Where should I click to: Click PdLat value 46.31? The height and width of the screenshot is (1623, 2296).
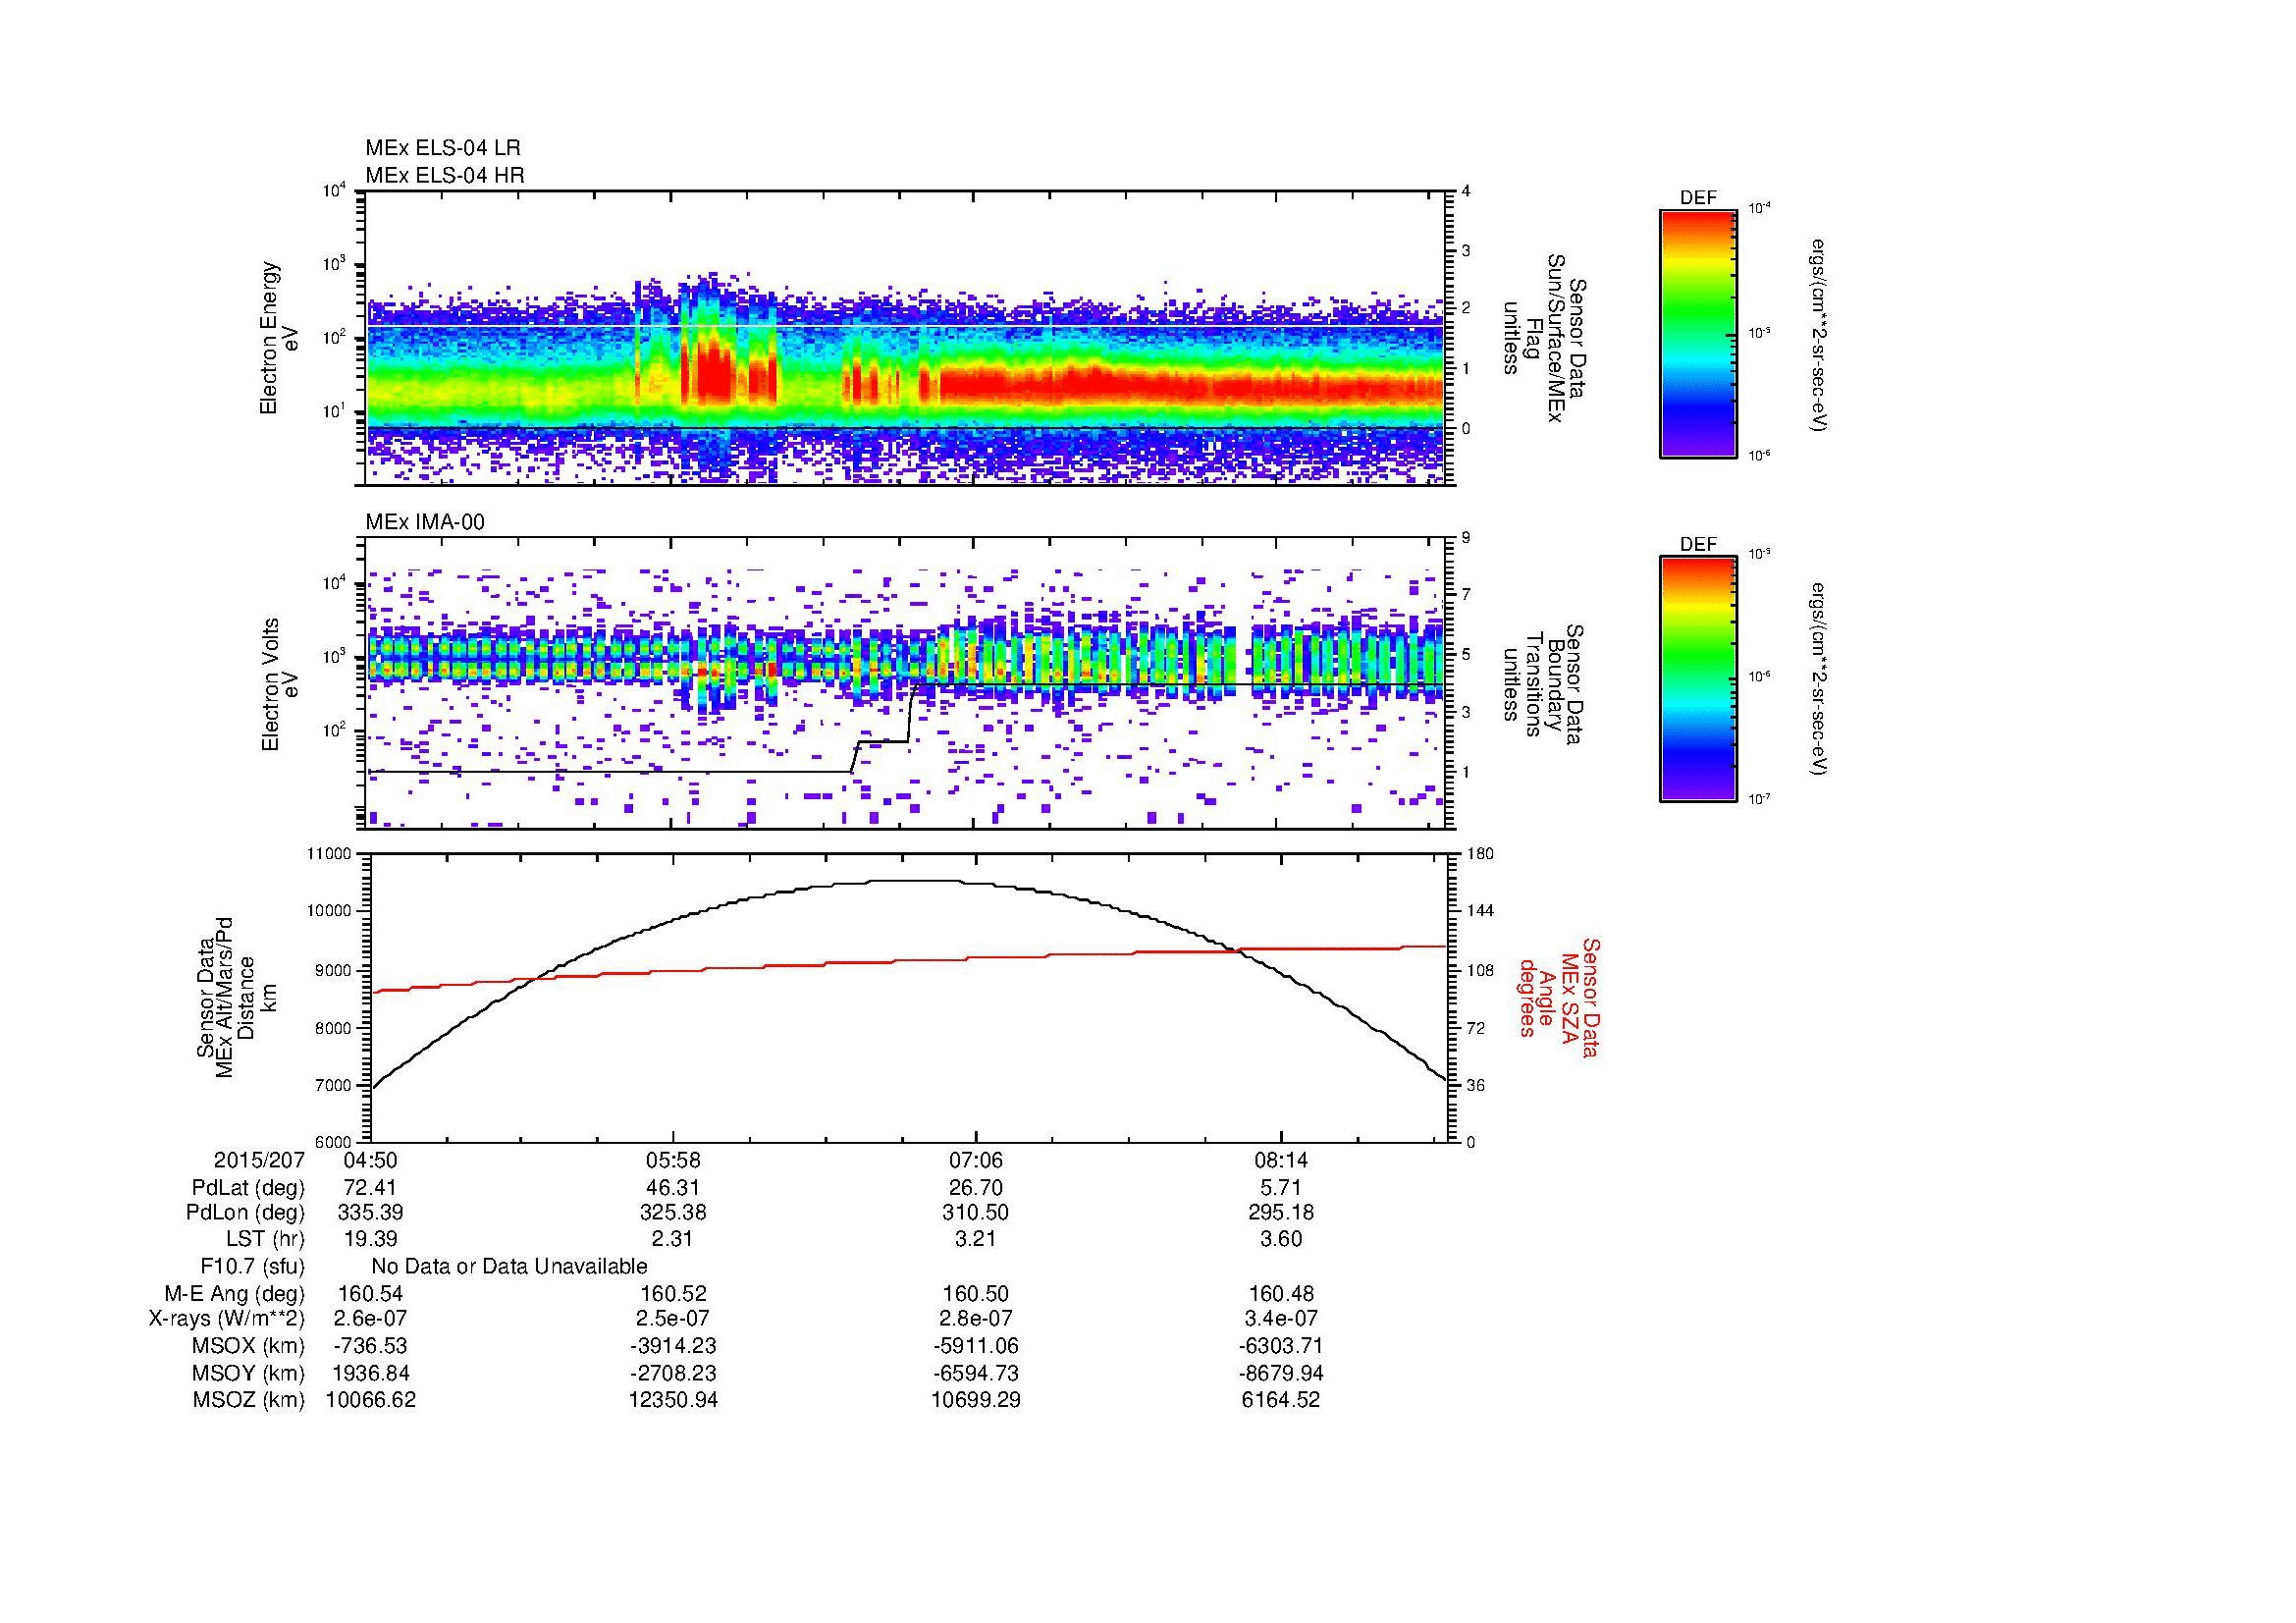[673, 1188]
